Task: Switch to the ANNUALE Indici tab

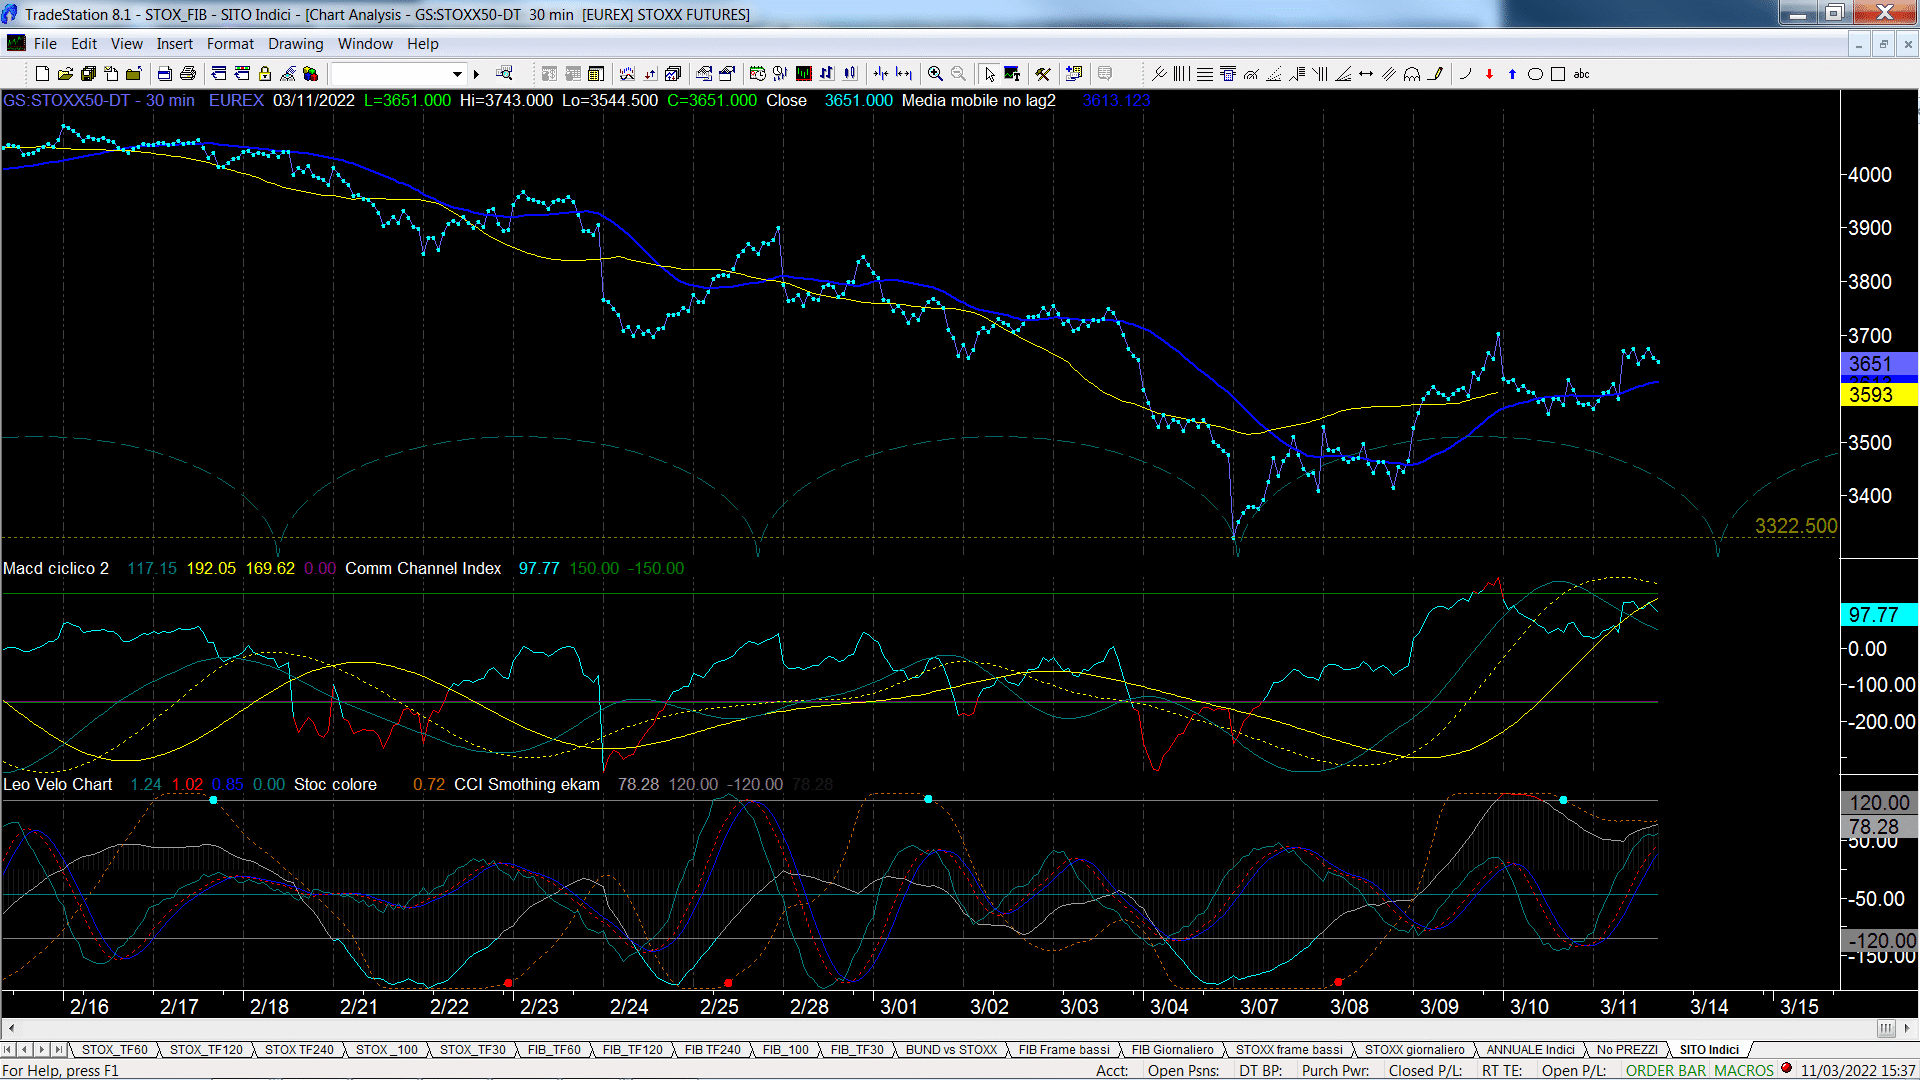Action: point(1530,1049)
